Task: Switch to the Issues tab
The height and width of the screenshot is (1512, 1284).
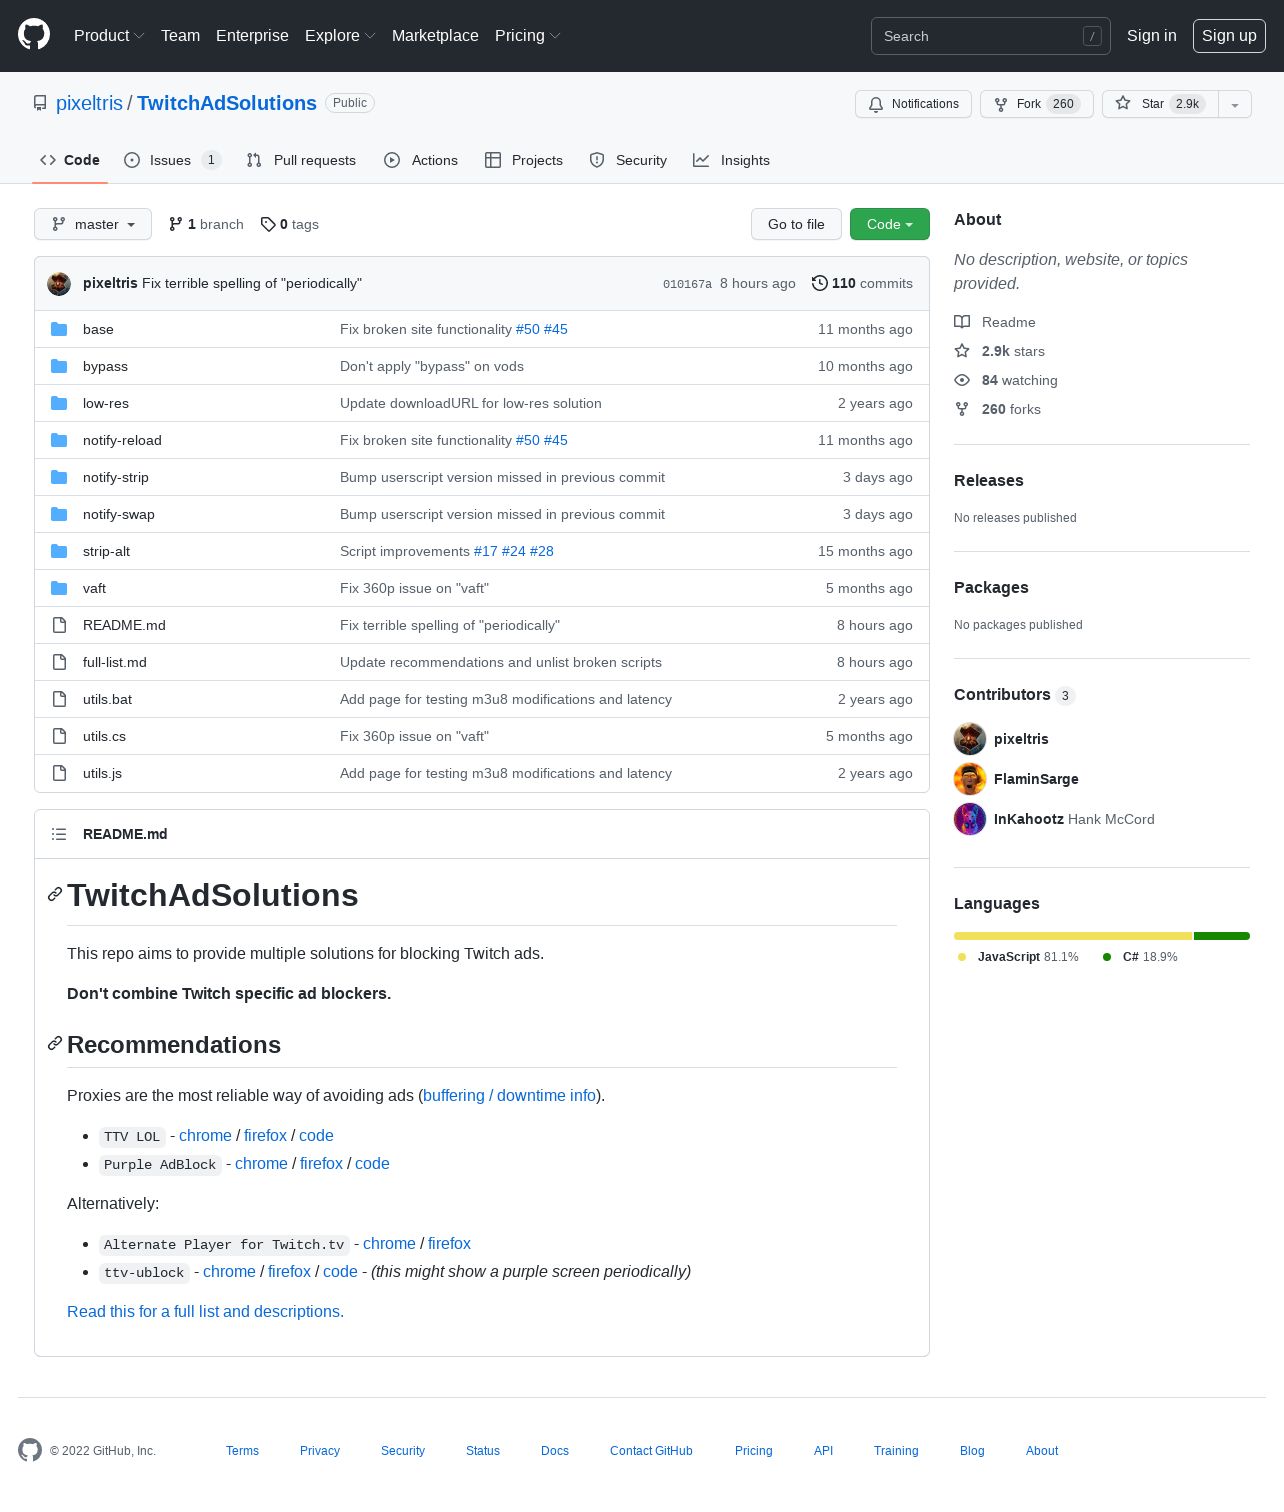Action: tap(171, 160)
